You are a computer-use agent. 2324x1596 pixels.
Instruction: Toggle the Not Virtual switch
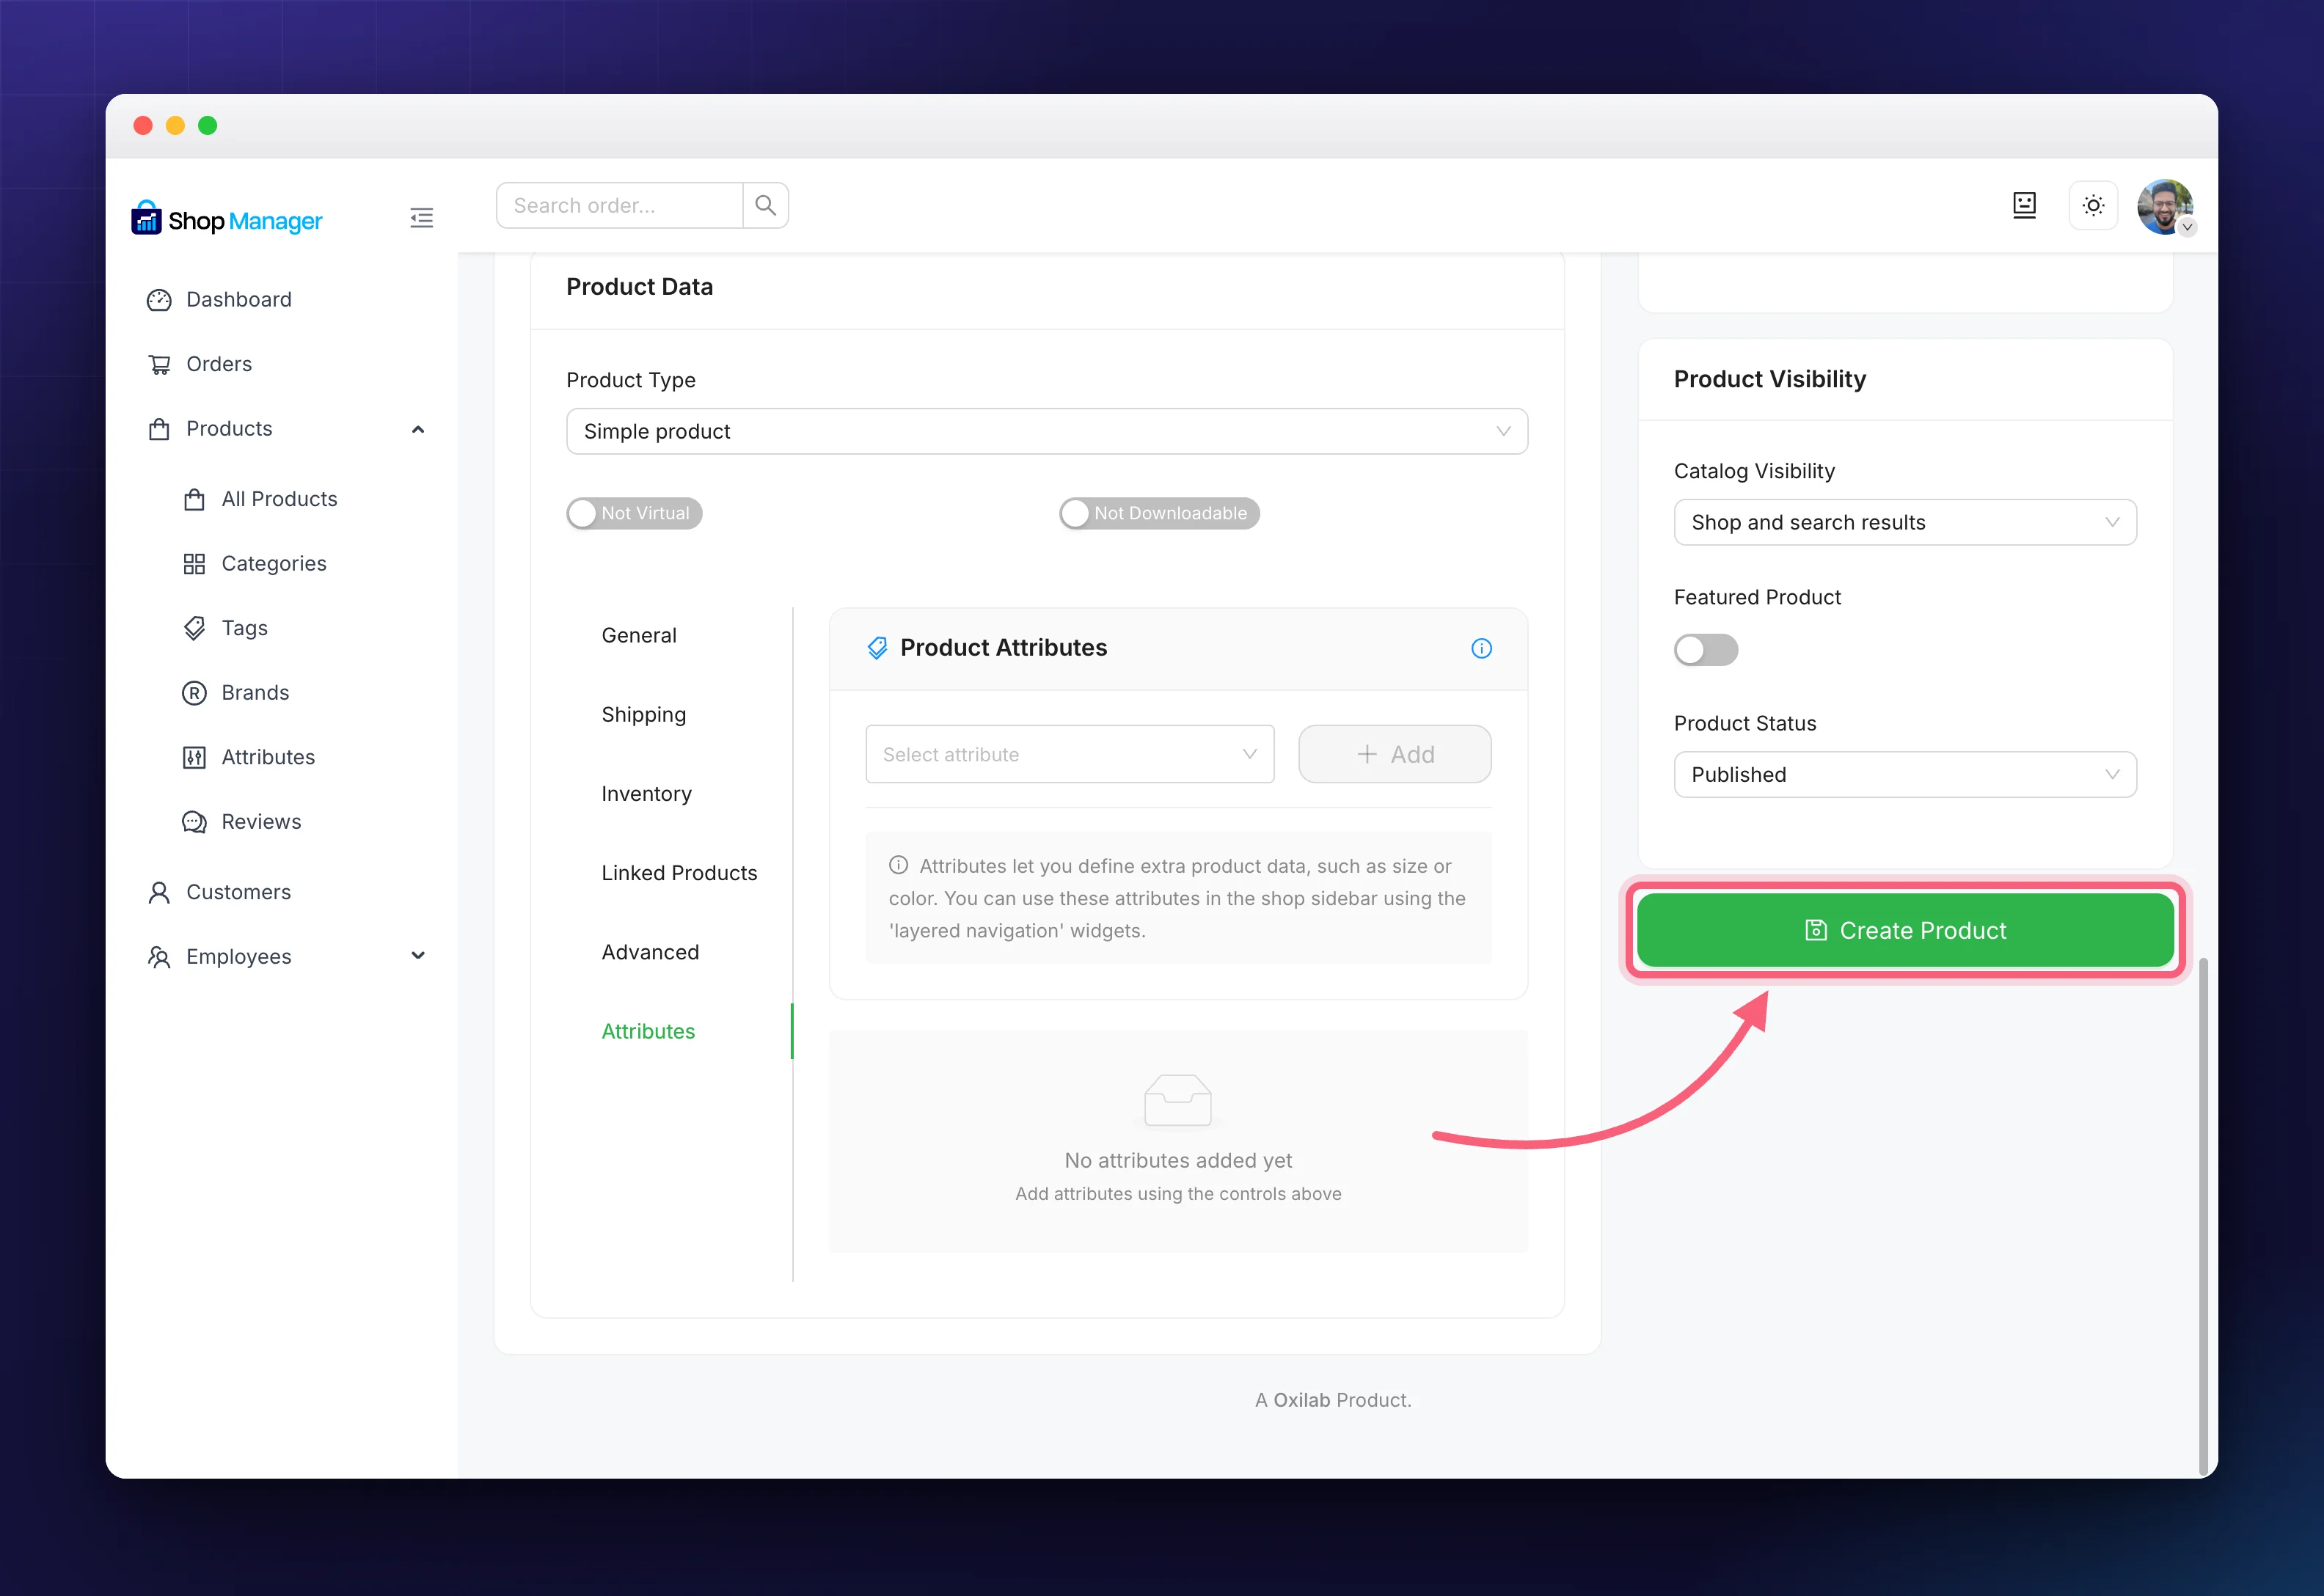634,513
